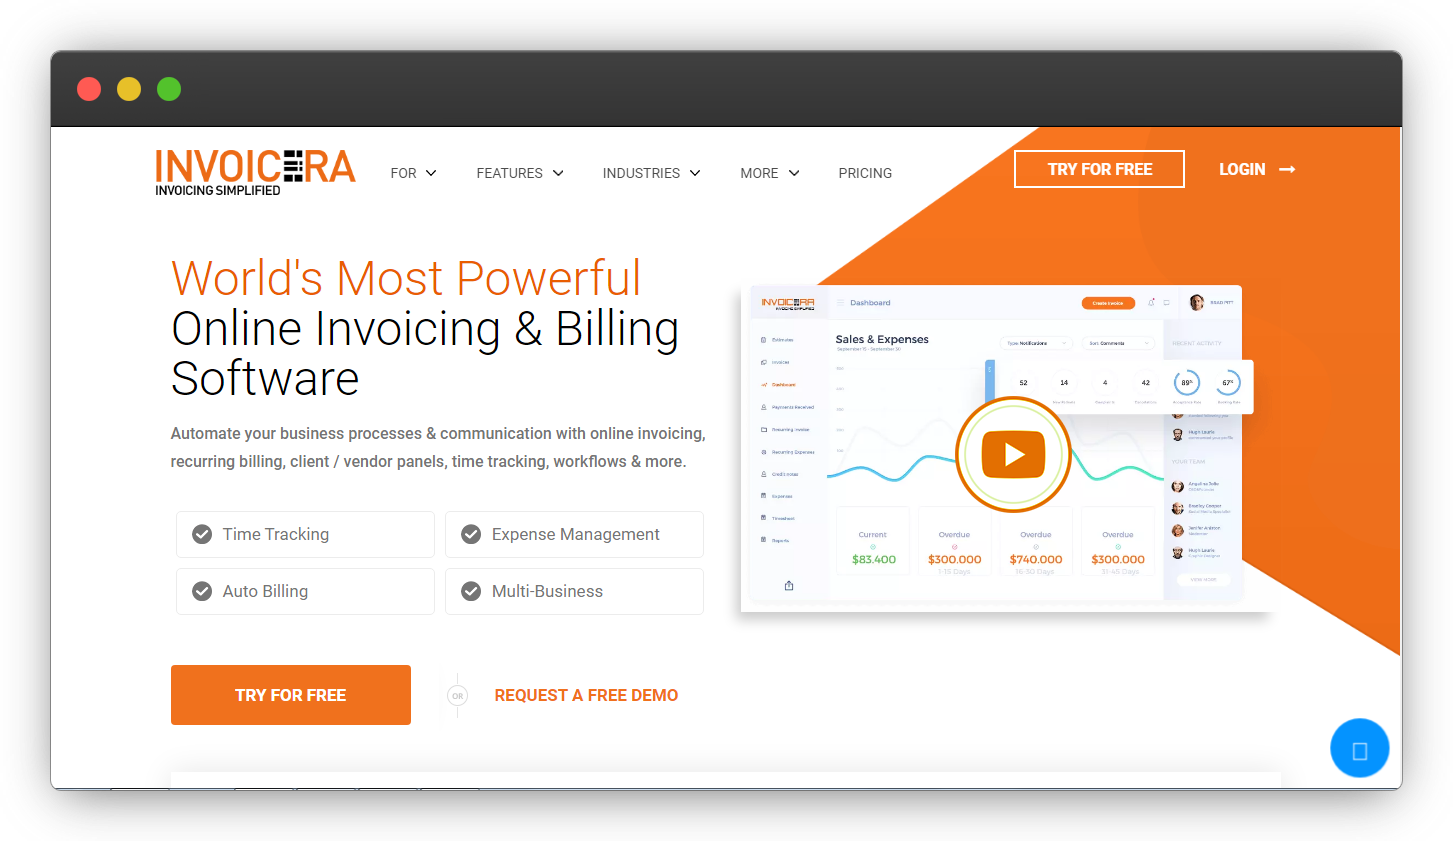Image resolution: width=1453 pixels, height=841 pixels.
Task: Click the user avatar in preview header
Action: click(x=1196, y=302)
